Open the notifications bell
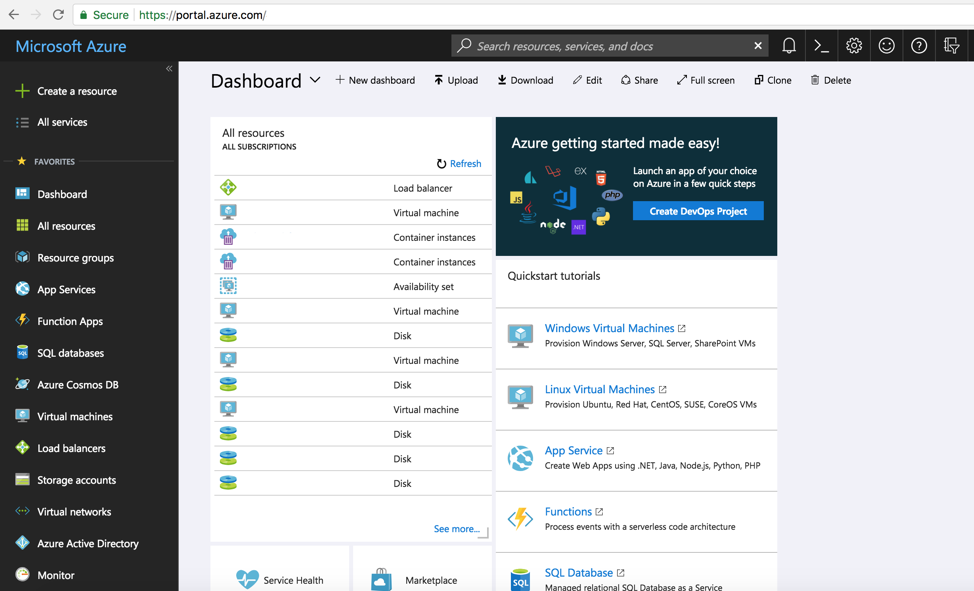This screenshot has height=591, width=974. (x=788, y=46)
